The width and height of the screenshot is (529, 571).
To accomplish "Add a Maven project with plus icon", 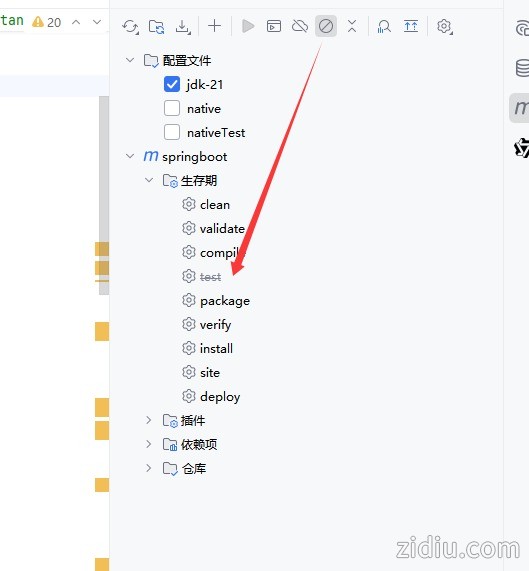I will tap(214, 26).
